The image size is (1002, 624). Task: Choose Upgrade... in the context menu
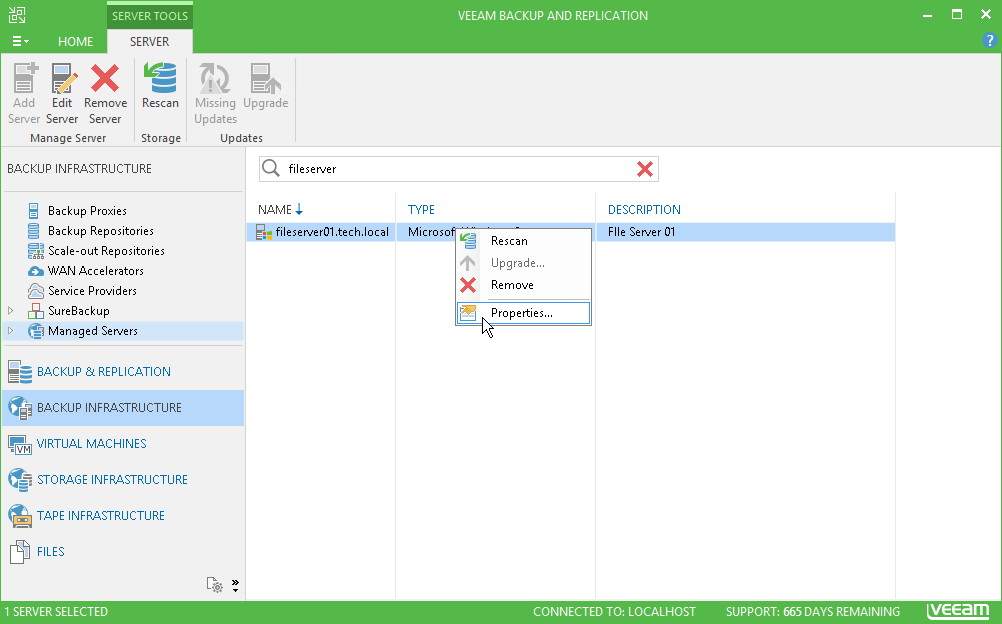(523, 263)
